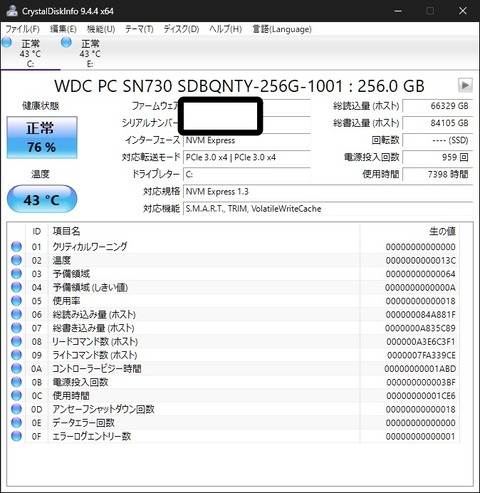Click status orb for データエラー回数 row
The height and width of the screenshot is (493, 480).
(16, 422)
